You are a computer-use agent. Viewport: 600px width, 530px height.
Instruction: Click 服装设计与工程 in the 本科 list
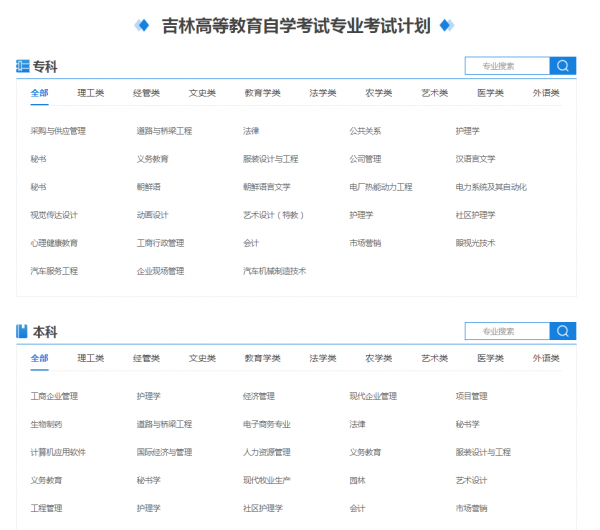[x=483, y=452]
